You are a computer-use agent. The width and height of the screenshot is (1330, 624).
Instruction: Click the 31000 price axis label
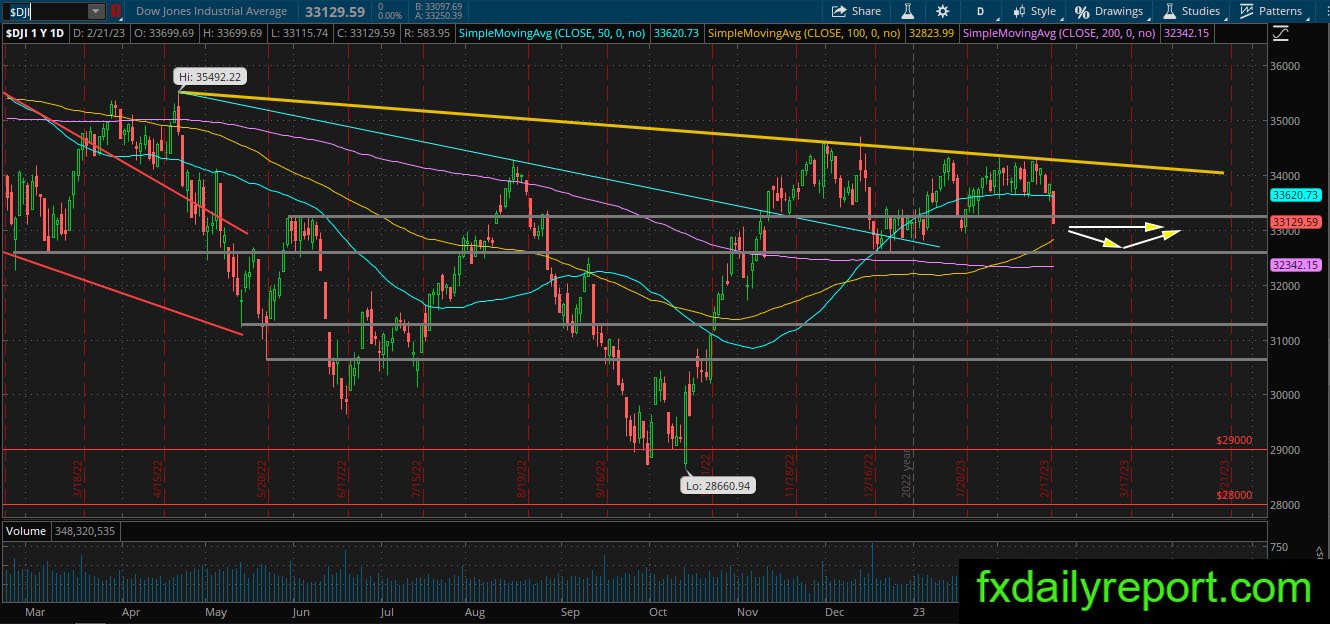[x=1286, y=341]
